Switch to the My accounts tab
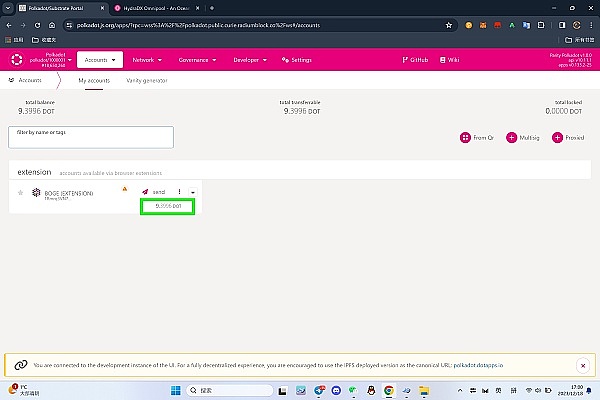 (94, 80)
